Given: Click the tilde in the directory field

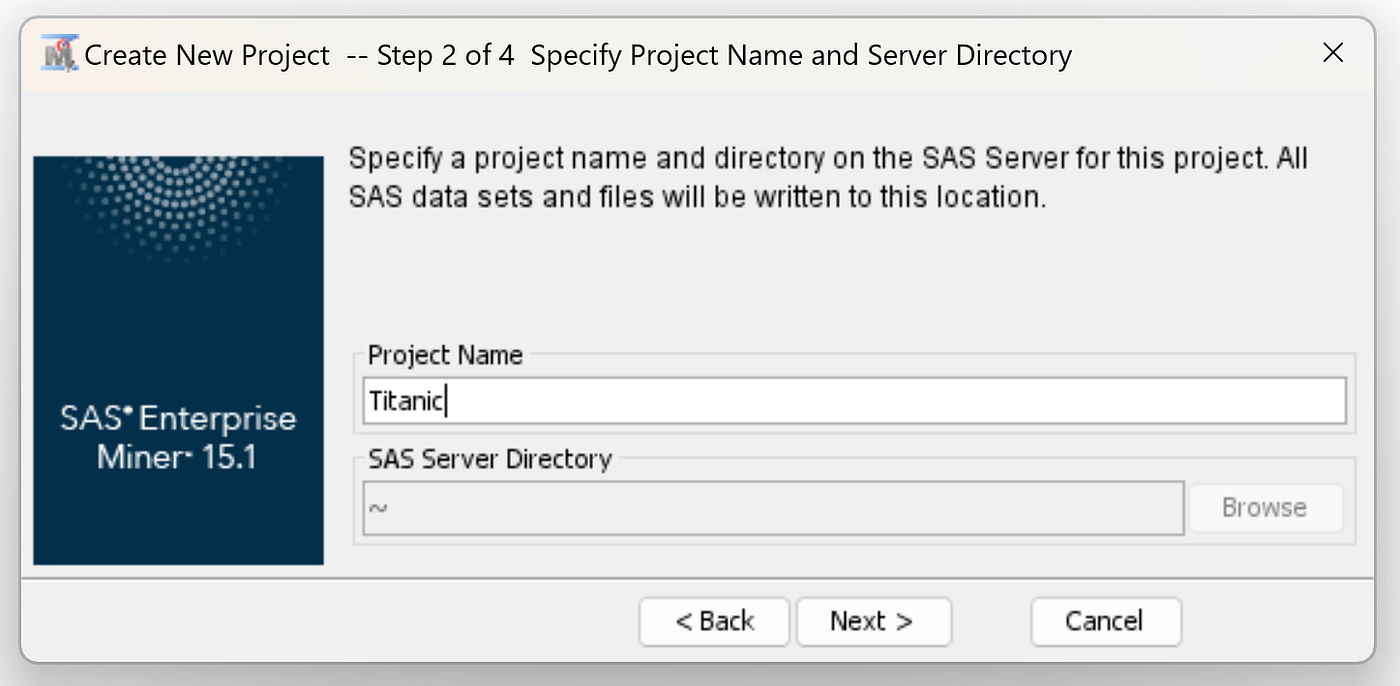Looking at the screenshot, I should pos(378,509).
